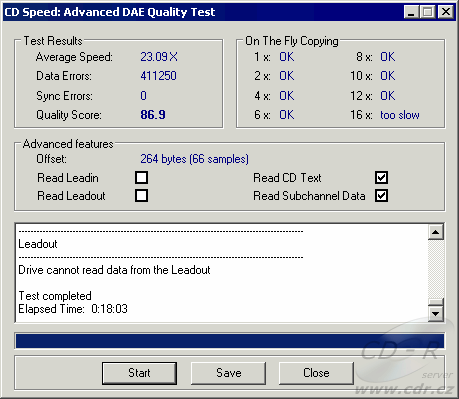Click the OK result beside 6 x
459x399 pixels.
tap(287, 115)
